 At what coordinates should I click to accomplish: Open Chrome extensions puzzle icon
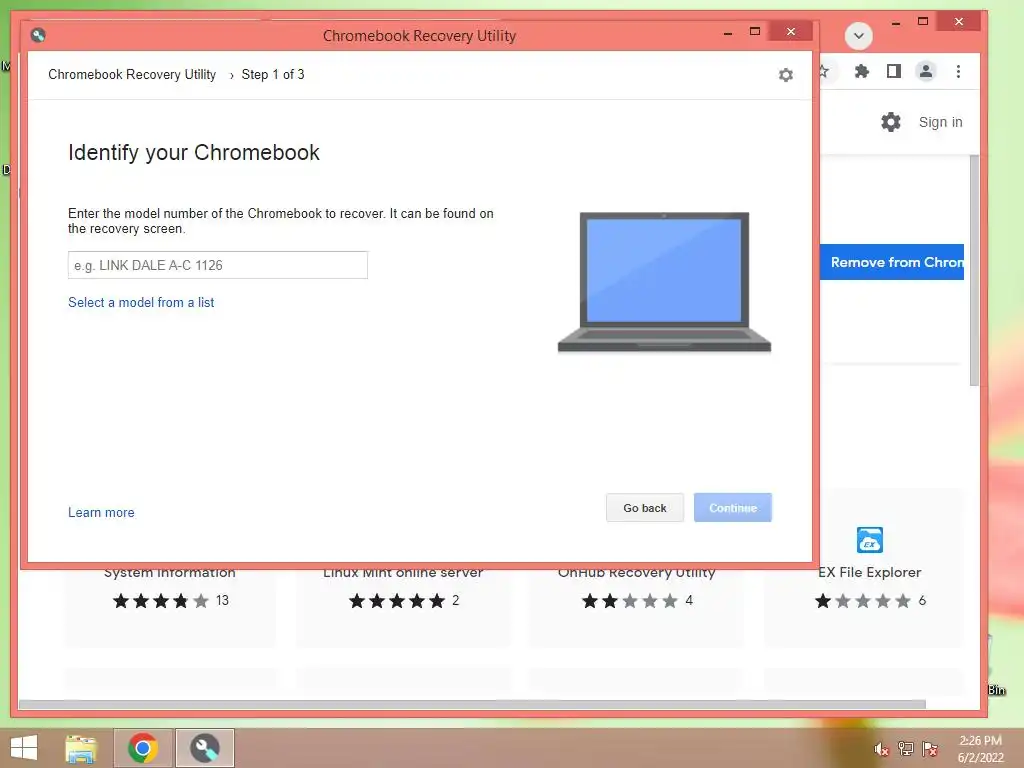click(x=861, y=71)
